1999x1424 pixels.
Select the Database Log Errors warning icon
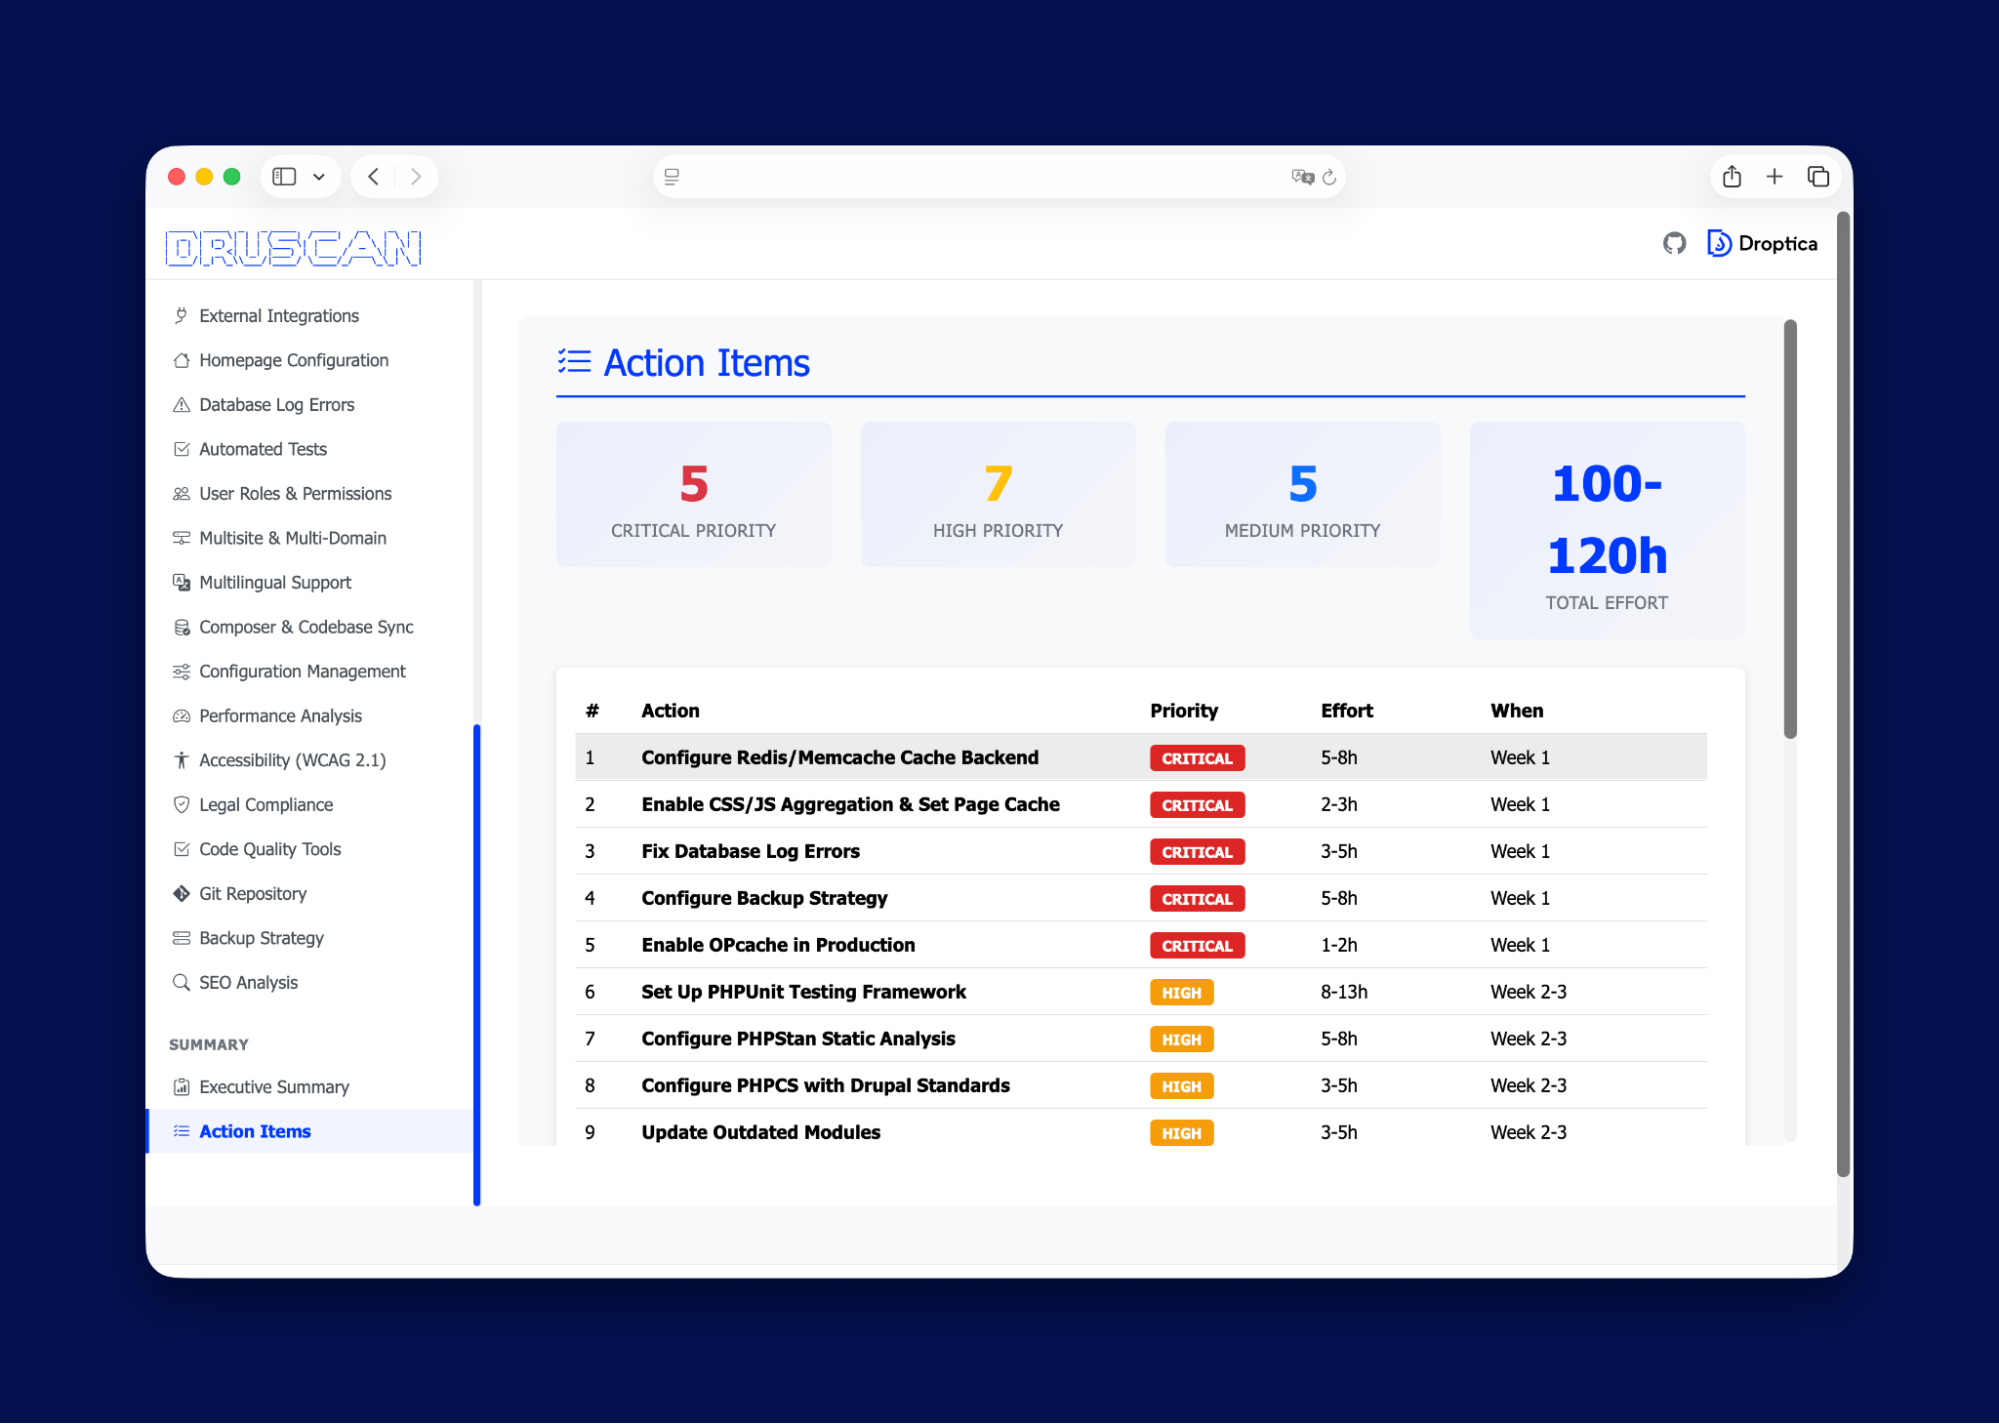point(181,404)
